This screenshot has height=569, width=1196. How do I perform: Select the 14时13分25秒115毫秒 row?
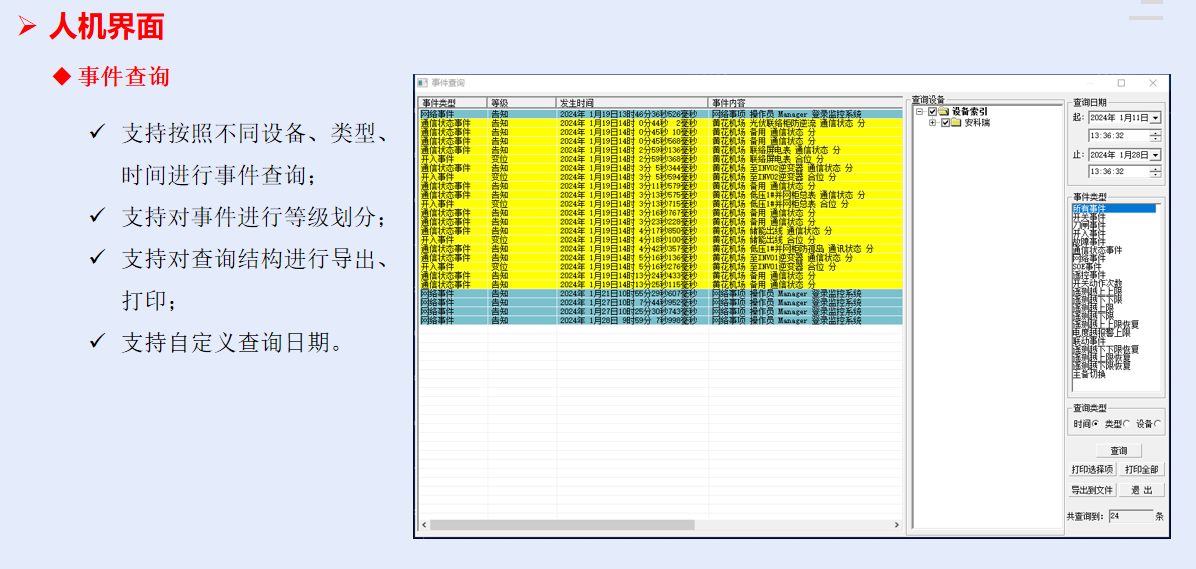[x=661, y=284]
